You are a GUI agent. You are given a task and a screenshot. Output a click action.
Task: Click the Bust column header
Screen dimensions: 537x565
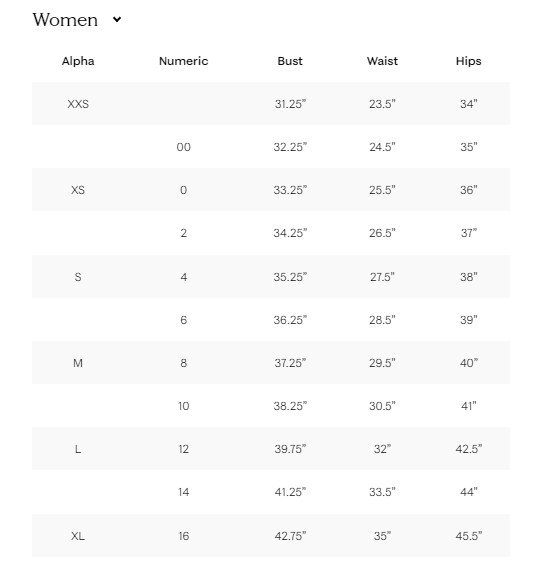pyautogui.click(x=290, y=61)
